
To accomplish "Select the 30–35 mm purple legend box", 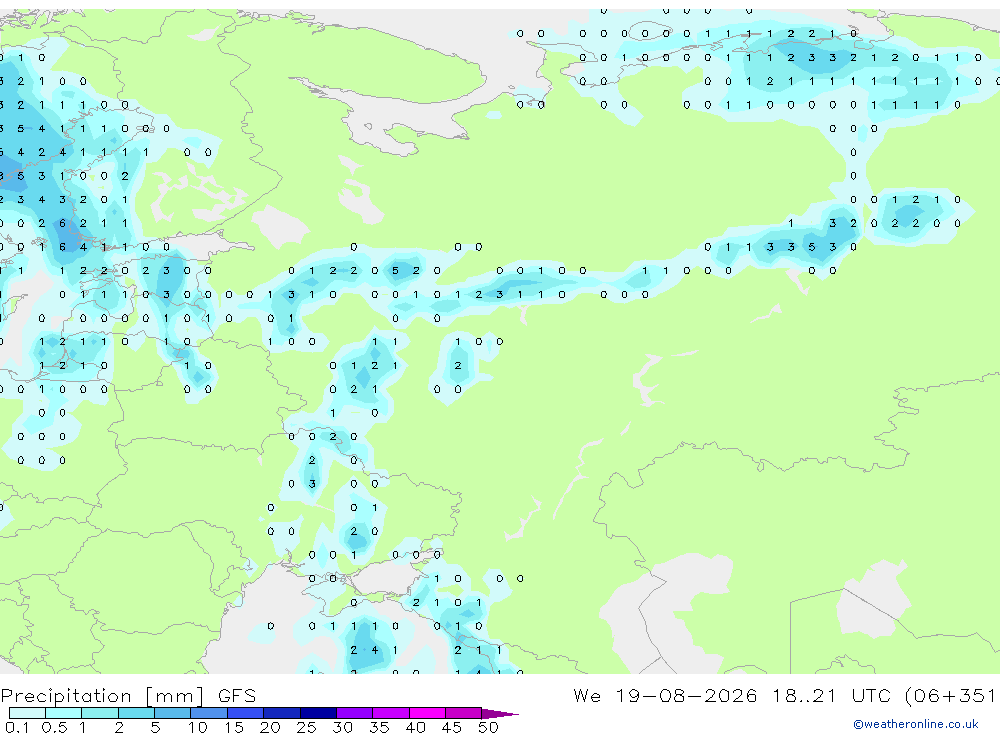I will [x=355, y=713].
